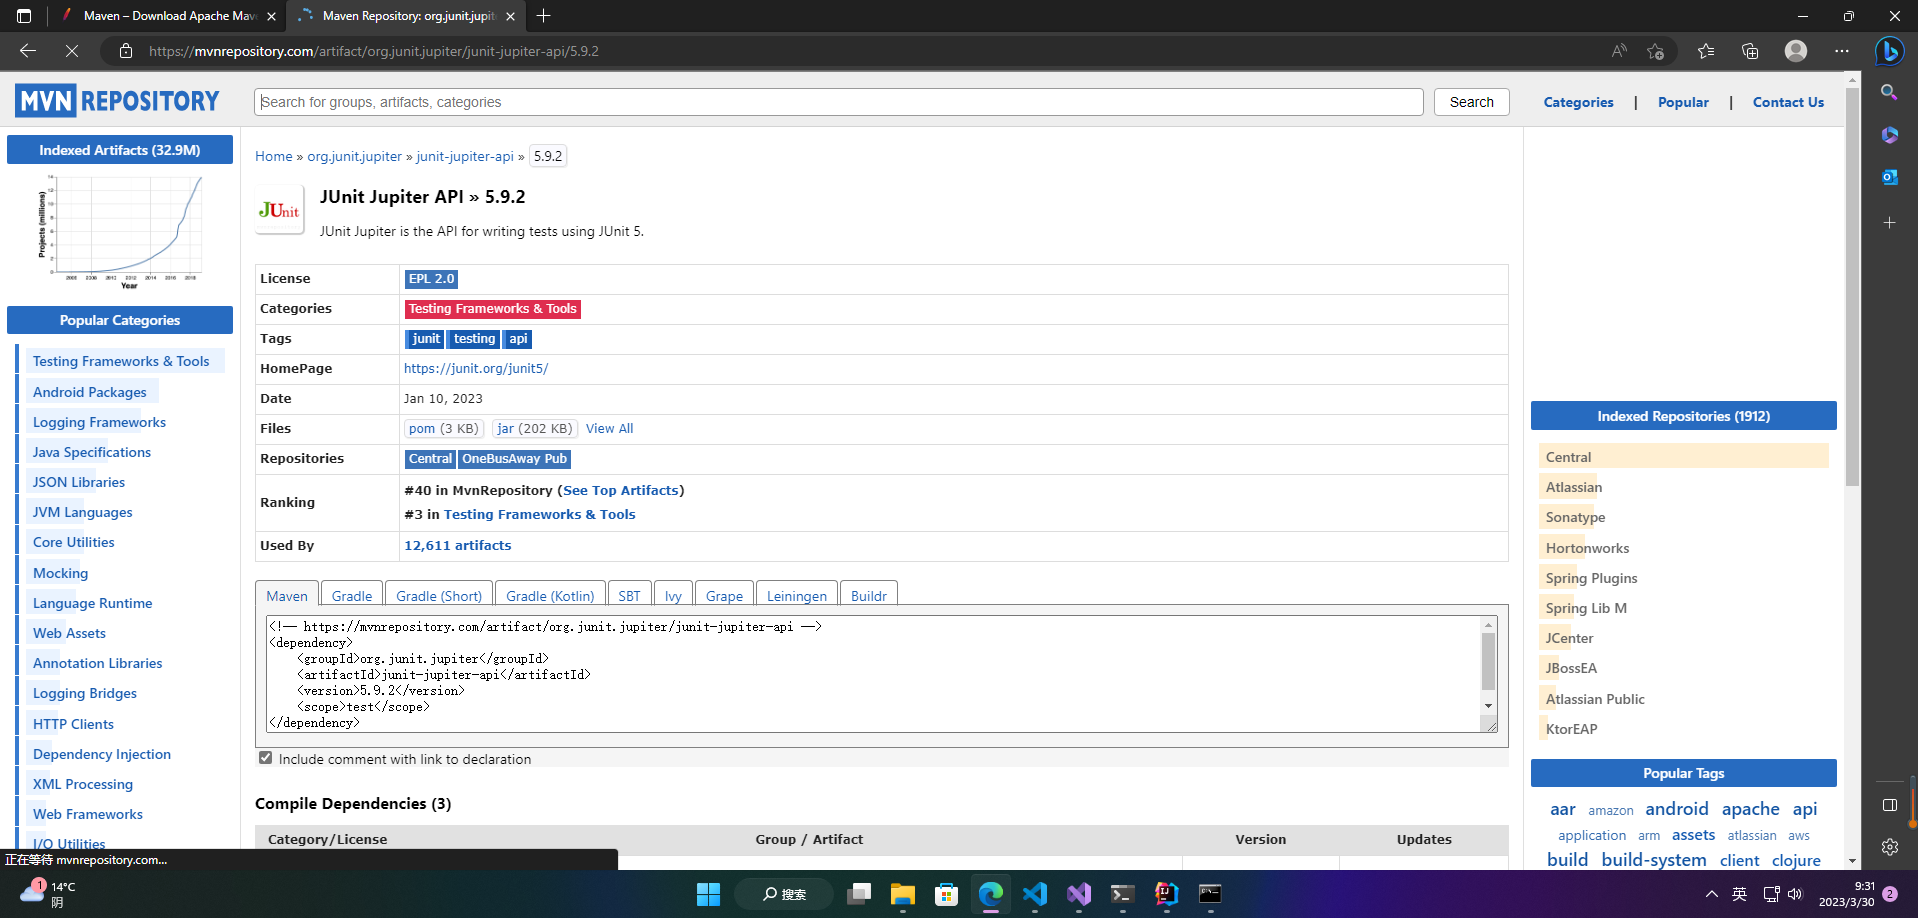This screenshot has height=918, width=1918.
Task: Click the MVN Repository logo
Action: [117, 101]
